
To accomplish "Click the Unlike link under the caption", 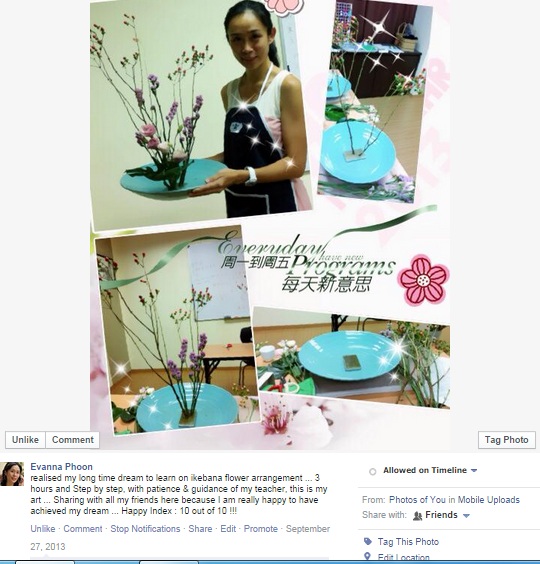I will 43,529.
